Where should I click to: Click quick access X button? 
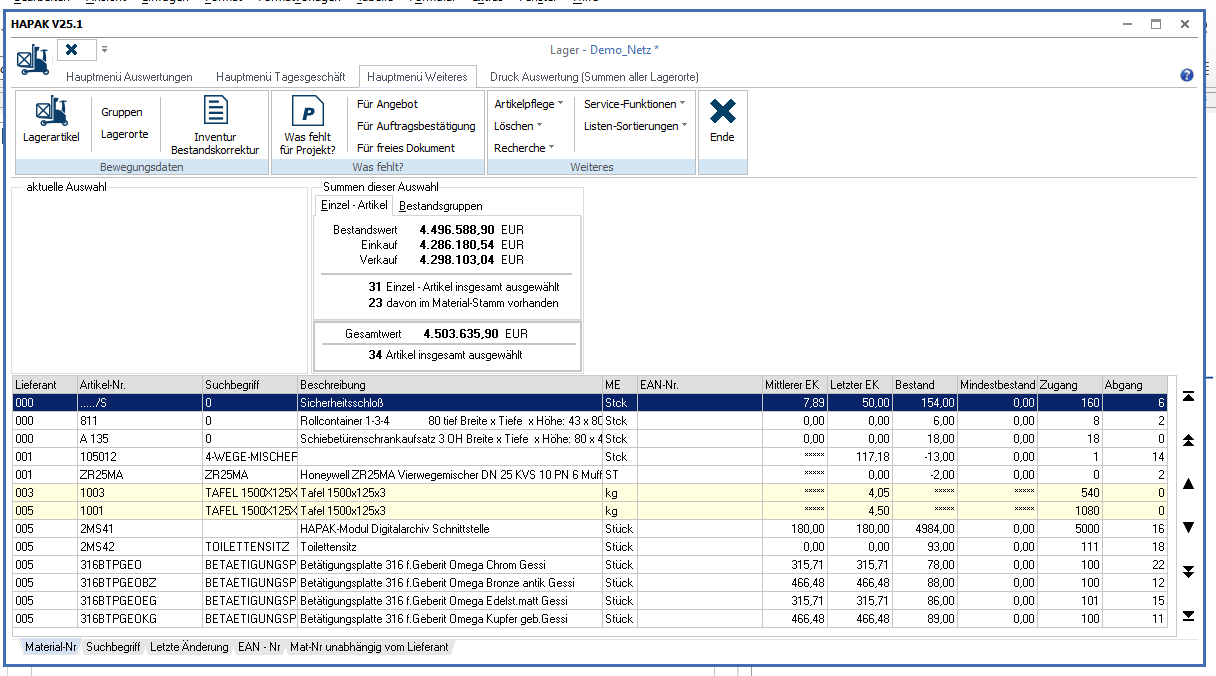(x=72, y=49)
